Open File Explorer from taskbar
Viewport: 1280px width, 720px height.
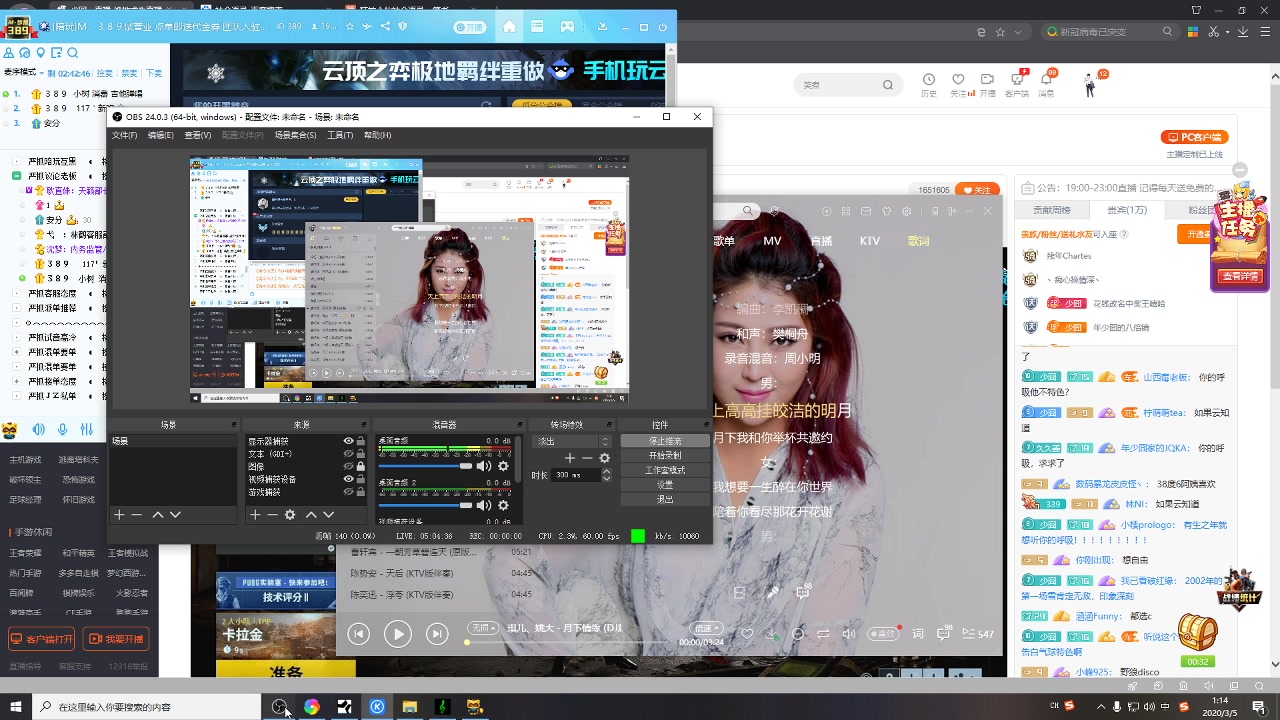coord(410,707)
